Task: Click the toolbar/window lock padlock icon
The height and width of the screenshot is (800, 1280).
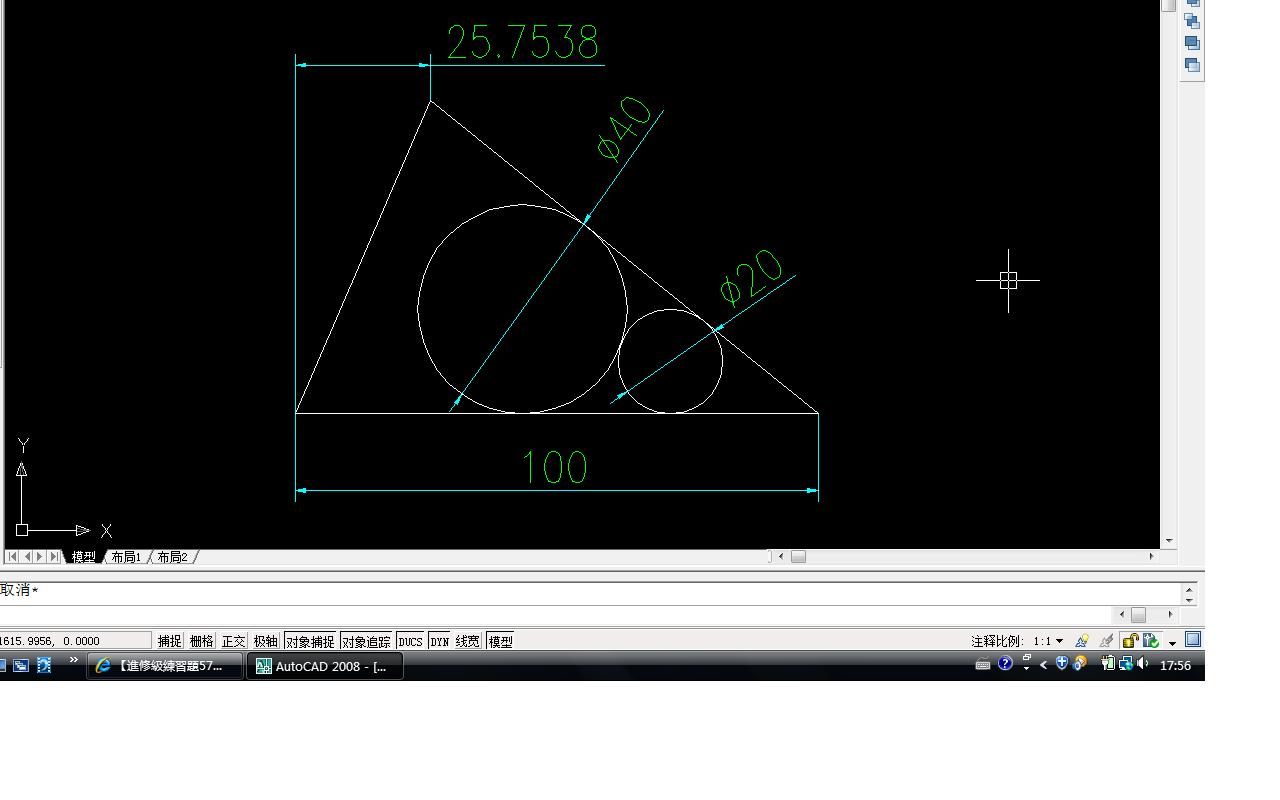Action: click(x=1131, y=640)
